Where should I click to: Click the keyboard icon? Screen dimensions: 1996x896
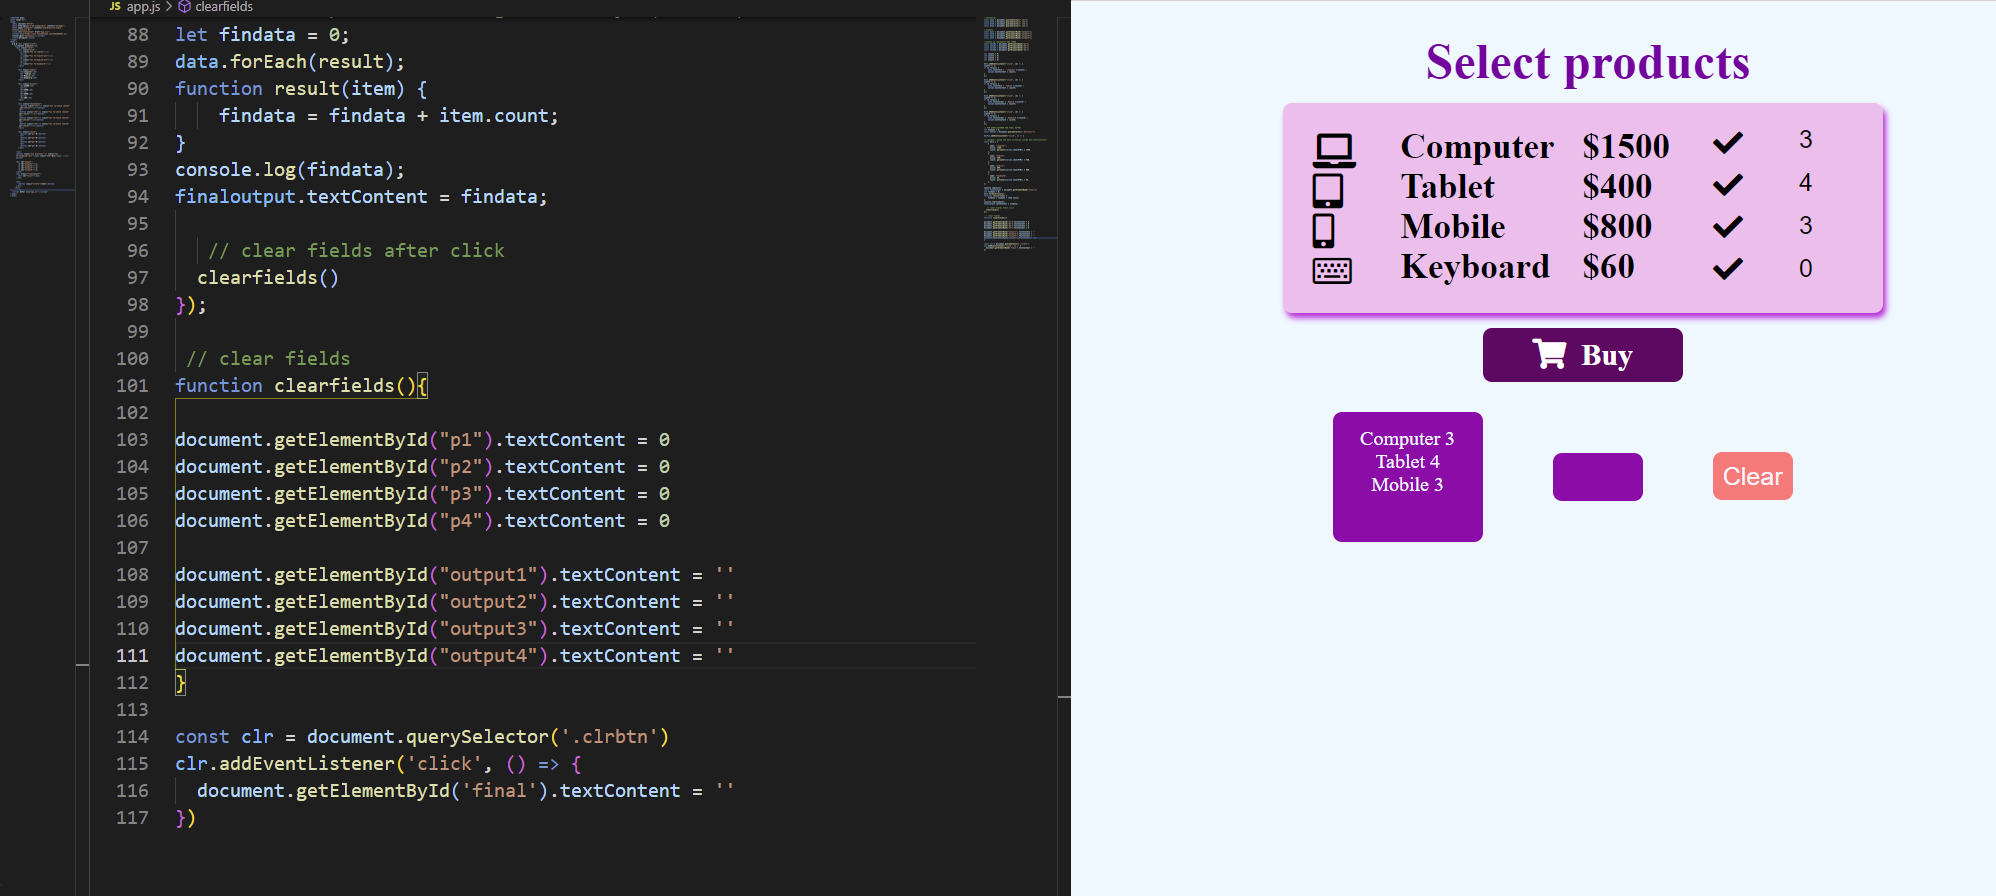coord(1332,270)
